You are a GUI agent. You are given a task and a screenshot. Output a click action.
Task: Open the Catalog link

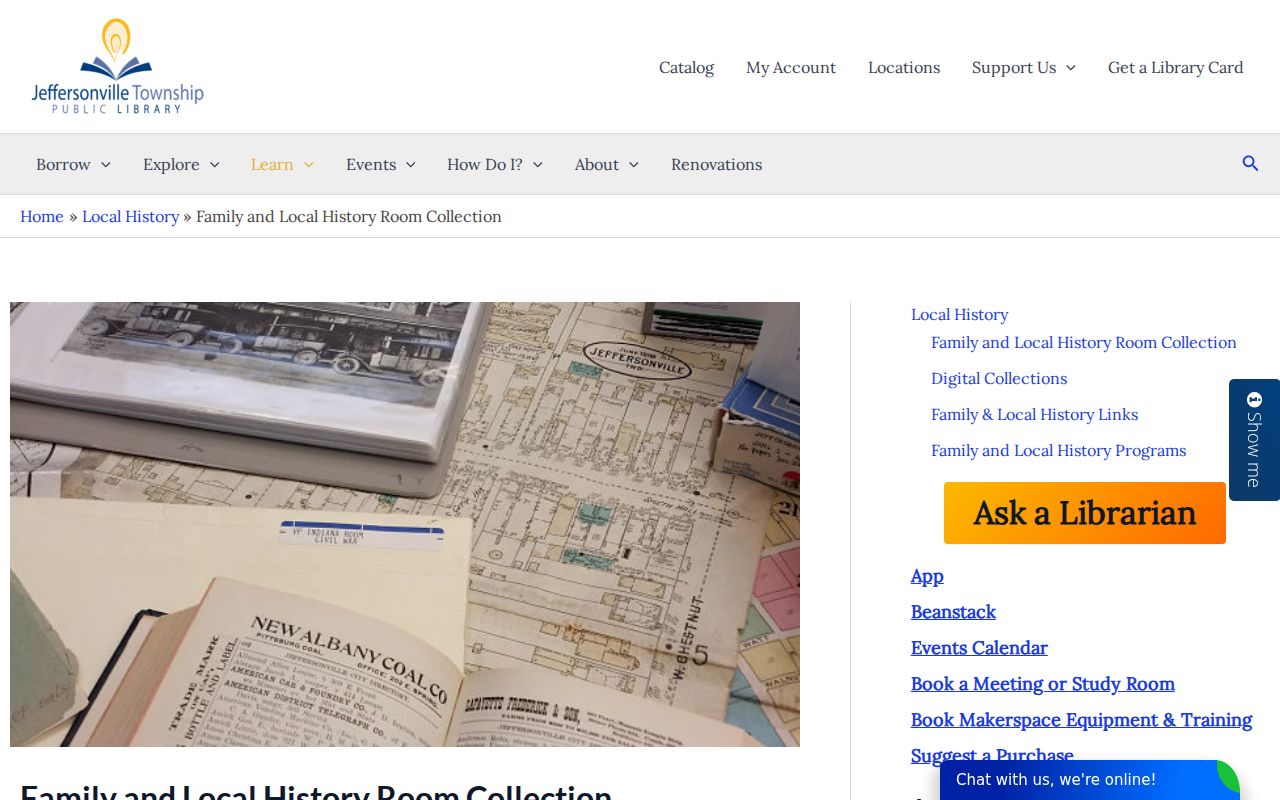click(x=686, y=67)
